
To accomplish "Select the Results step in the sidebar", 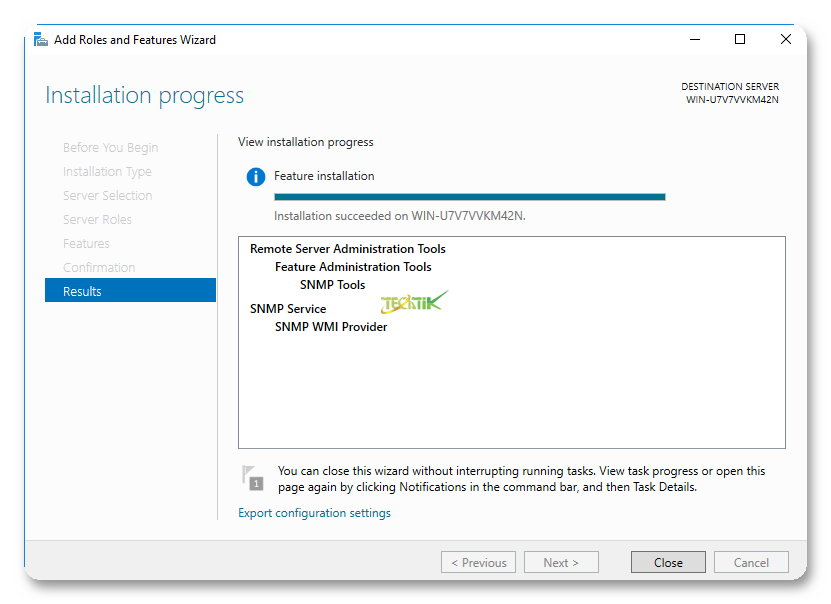I will click(130, 291).
